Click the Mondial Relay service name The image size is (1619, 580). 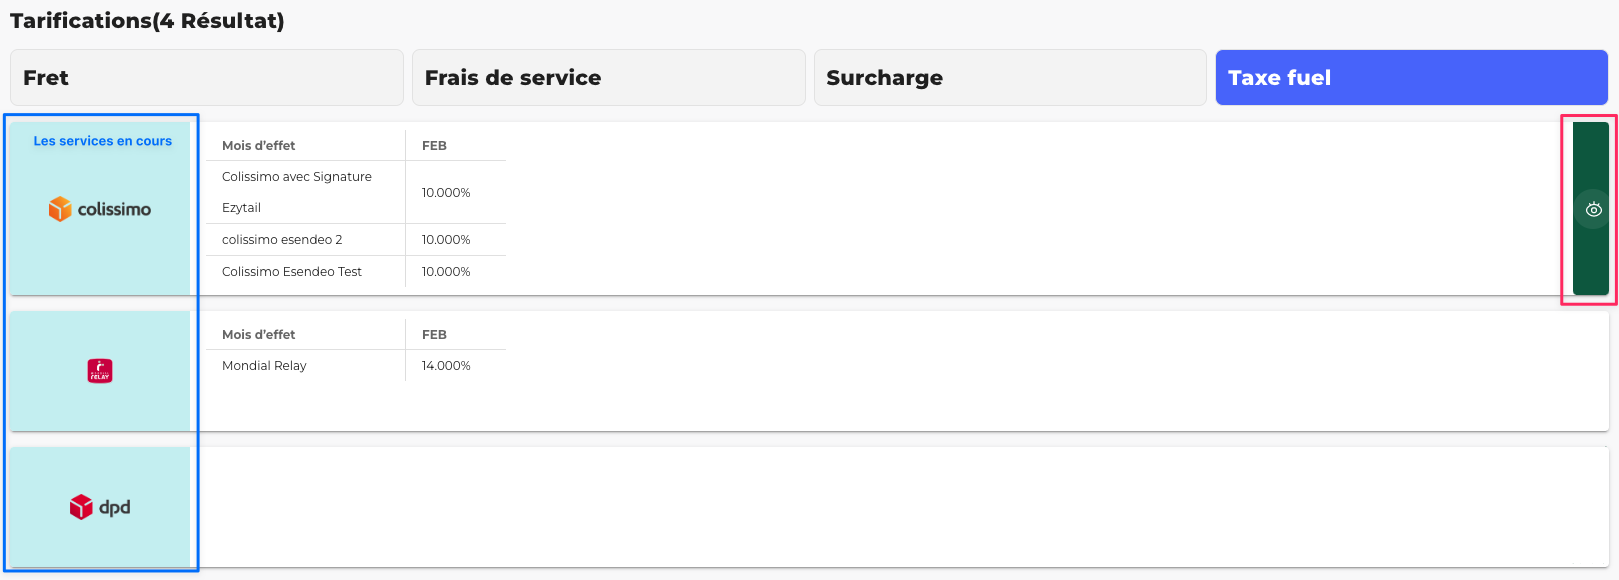point(264,366)
